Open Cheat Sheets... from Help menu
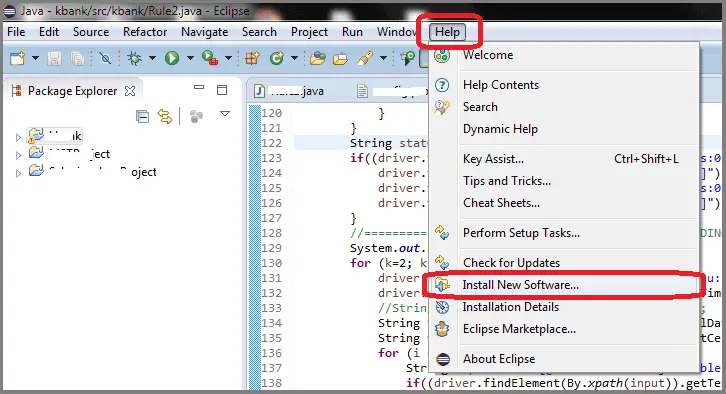 coord(564,203)
